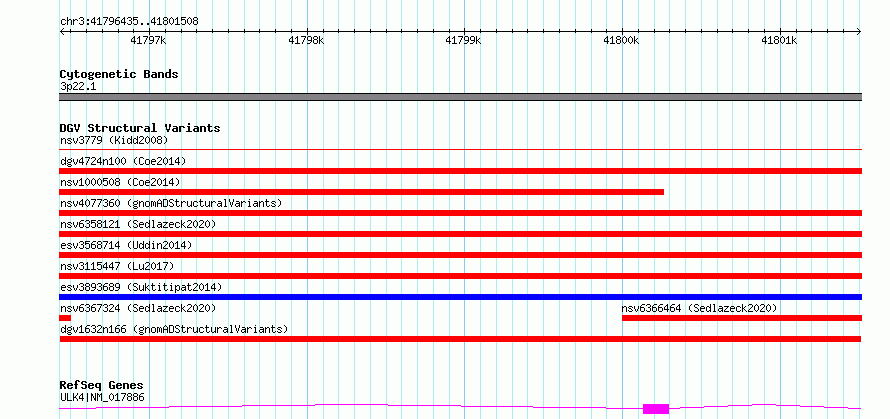Click the nsv4077360 (gnomADStructuralVariants) label
The height and width of the screenshot is (419, 890).
(x=171, y=203)
